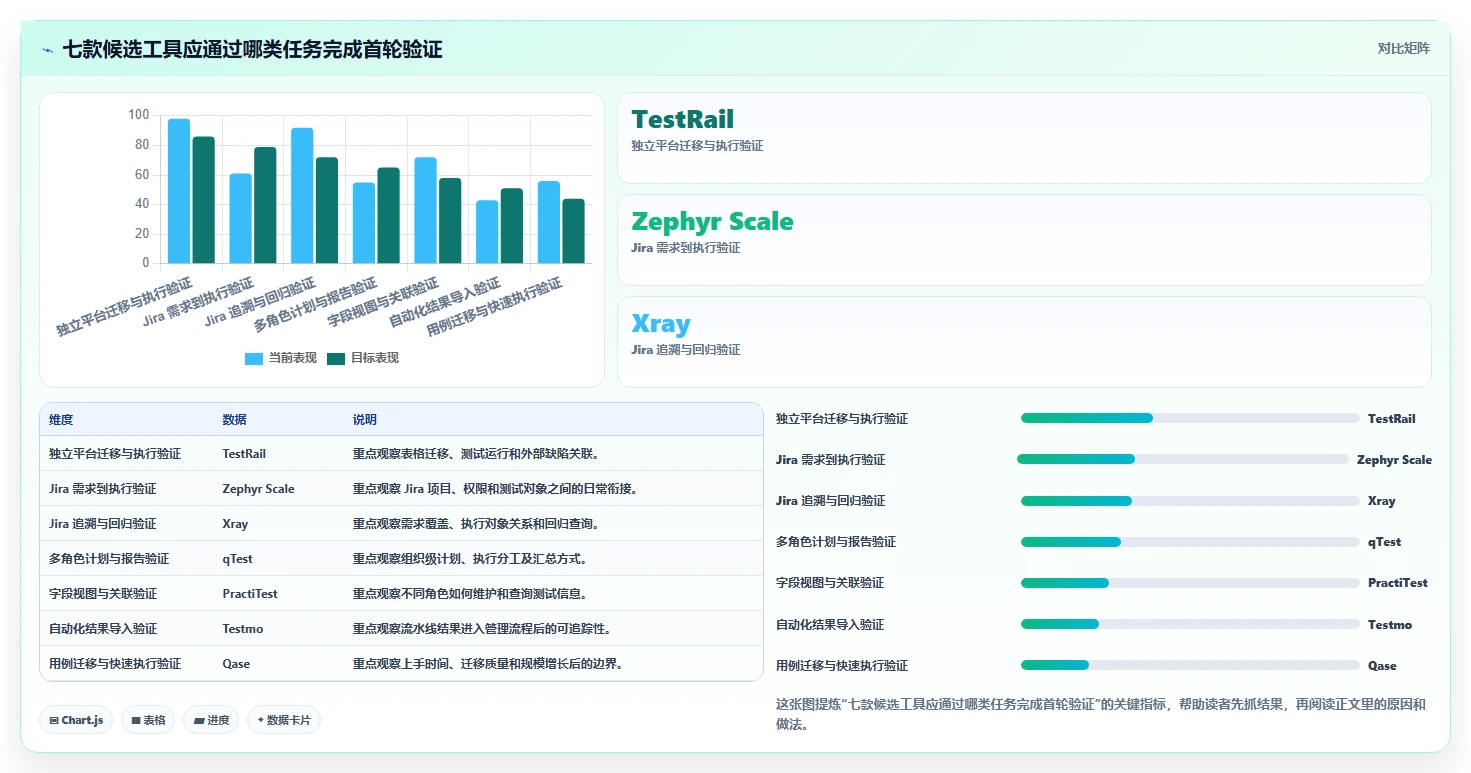1471x773 pixels.
Task: Click the dark-green bar for Jira 需求到执行验证
Action: coord(265,205)
